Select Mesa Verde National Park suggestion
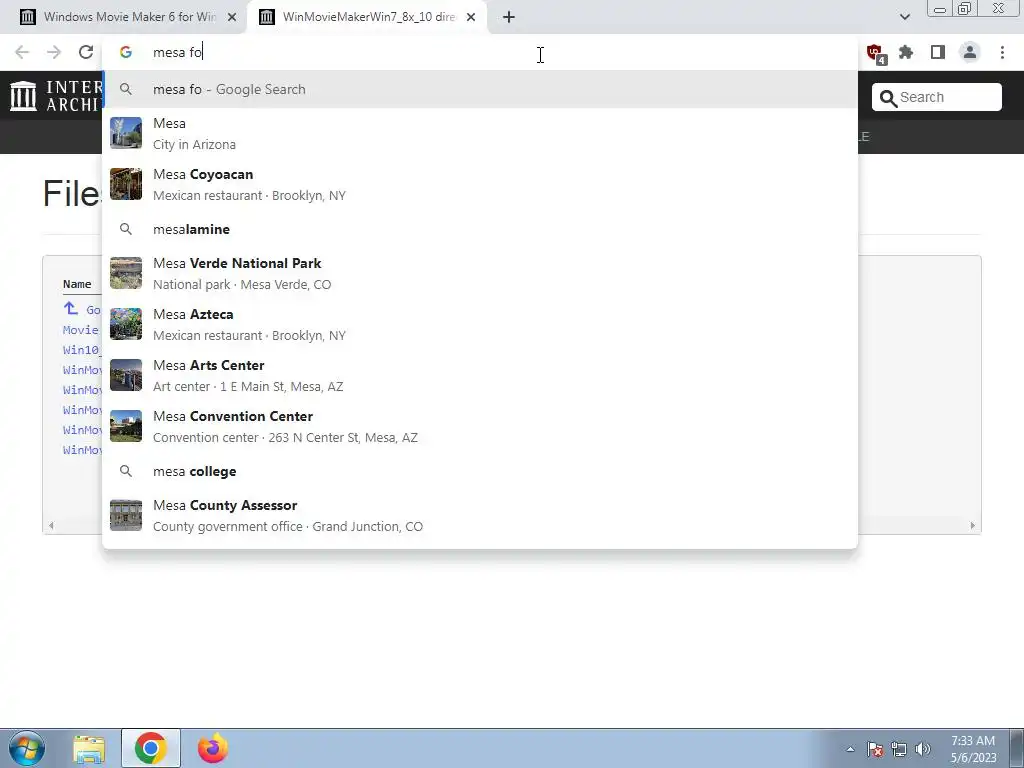The width and height of the screenshot is (1024, 768). point(480,273)
